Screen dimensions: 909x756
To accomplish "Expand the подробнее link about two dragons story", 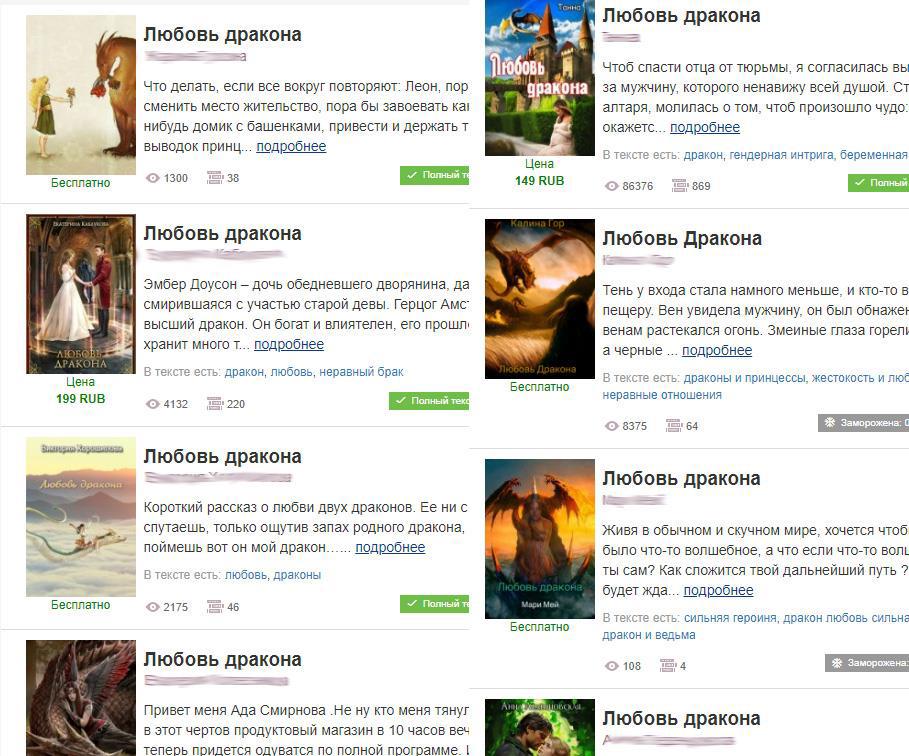I will tap(390, 547).
